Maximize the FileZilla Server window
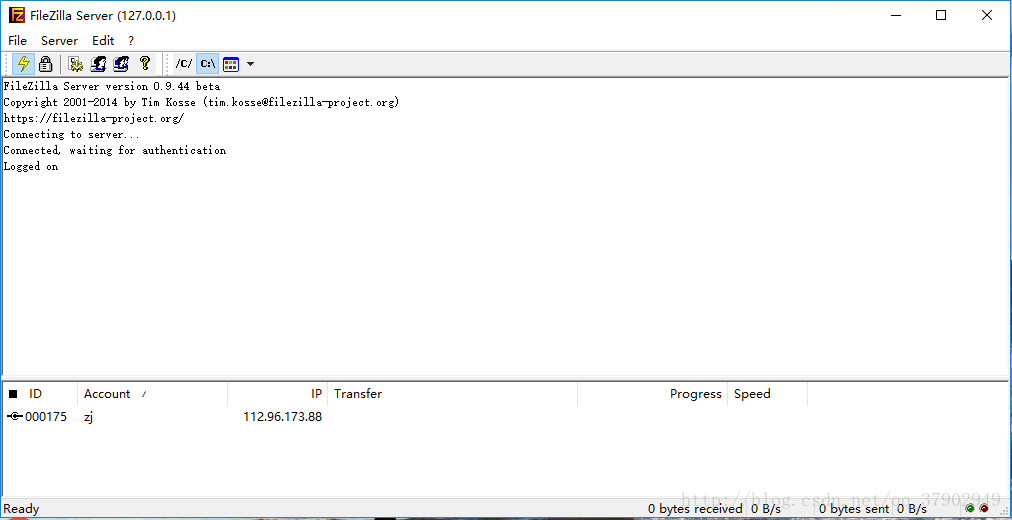The height and width of the screenshot is (520, 1012). 941,15
